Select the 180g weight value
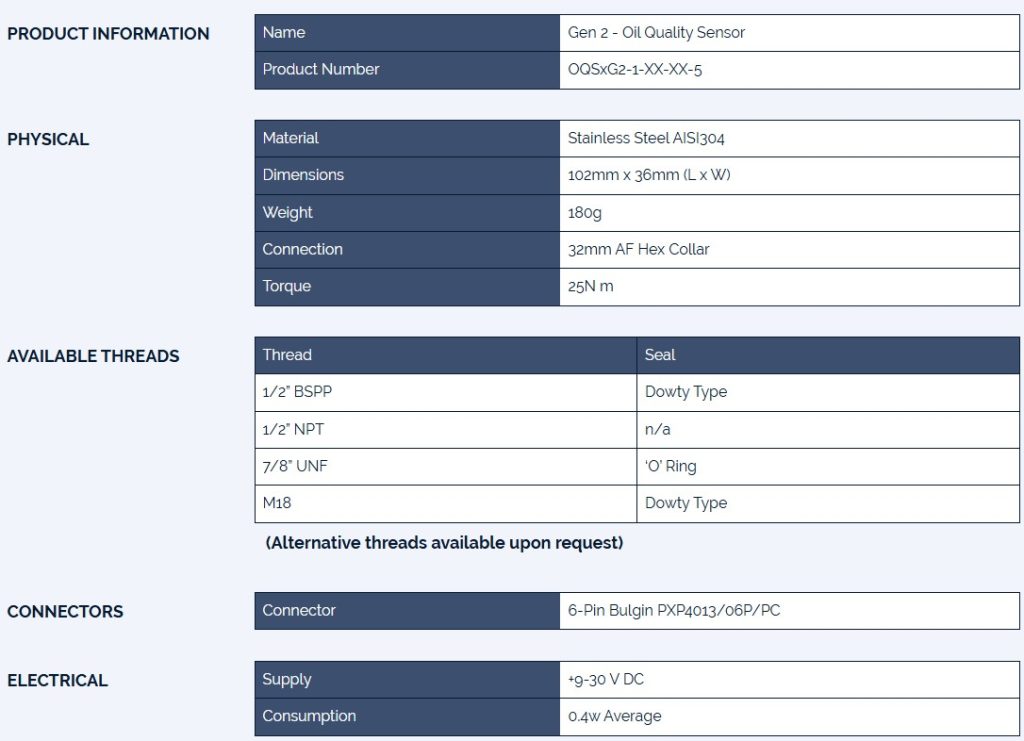Image resolution: width=1024 pixels, height=741 pixels. (585, 213)
